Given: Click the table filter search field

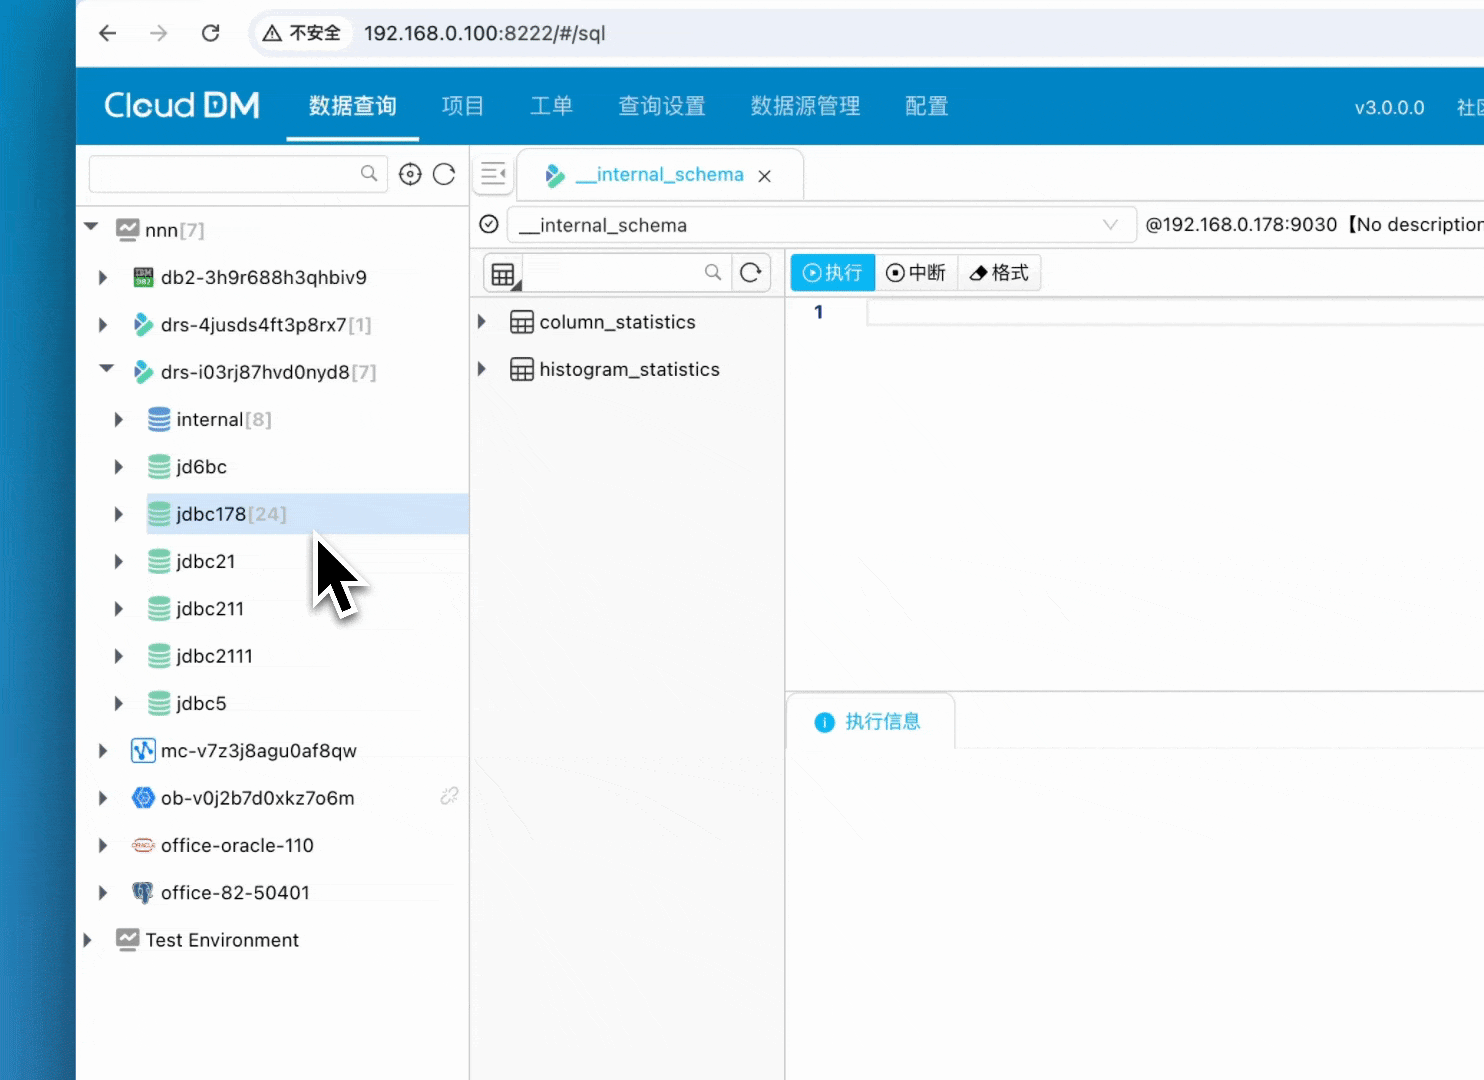Looking at the screenshot, I should [625, 273].
